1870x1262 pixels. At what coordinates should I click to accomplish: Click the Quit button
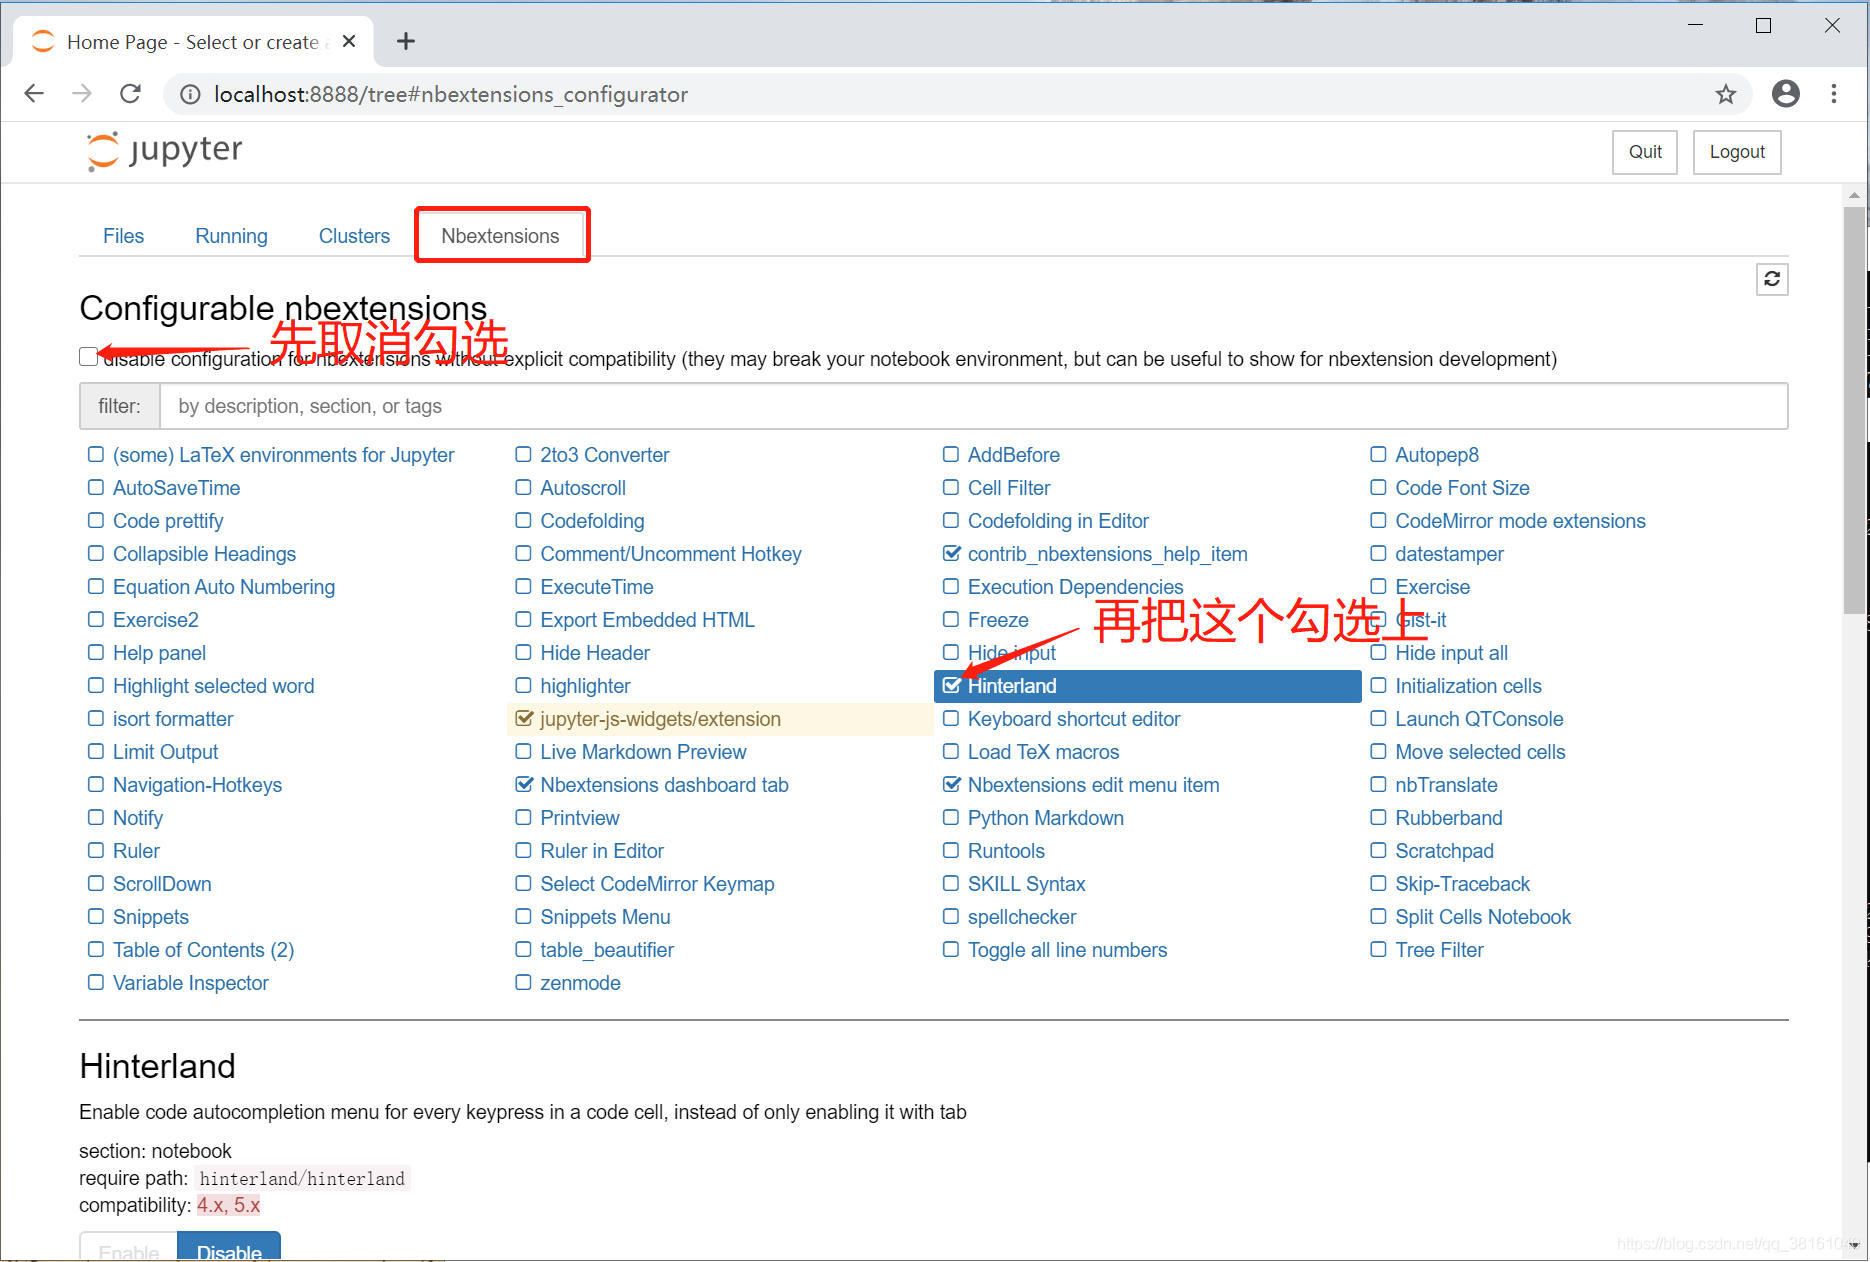1645,152
